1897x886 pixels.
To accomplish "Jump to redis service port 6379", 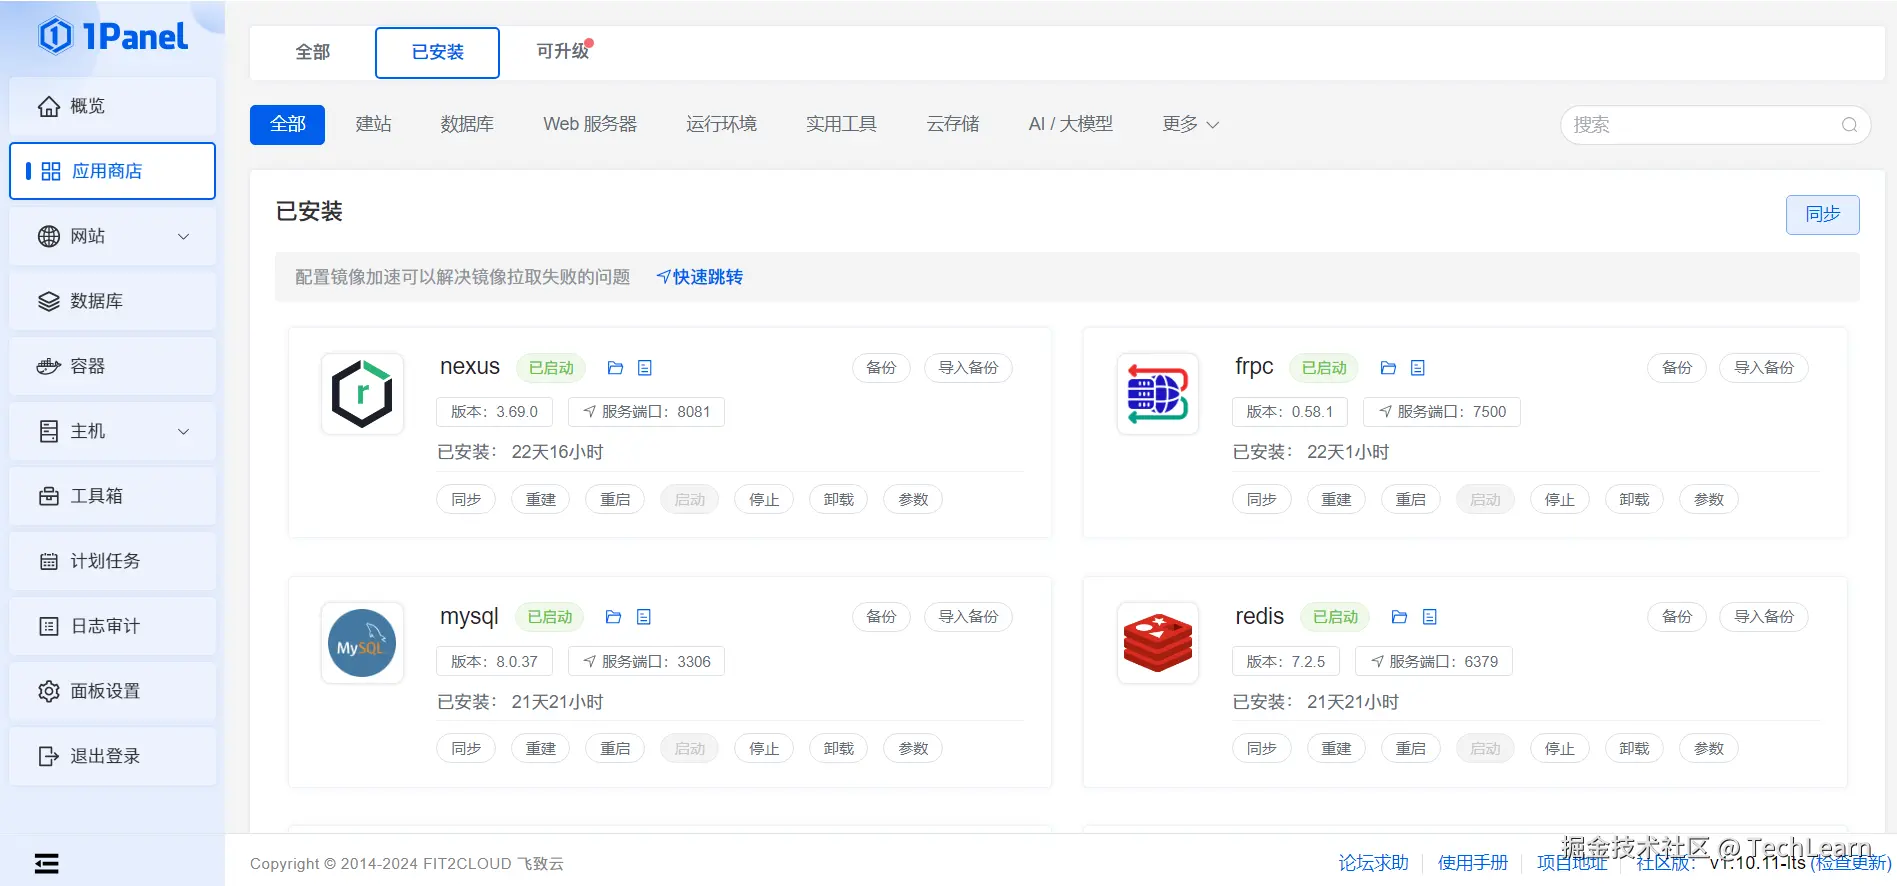I will tap(1434, 662).
